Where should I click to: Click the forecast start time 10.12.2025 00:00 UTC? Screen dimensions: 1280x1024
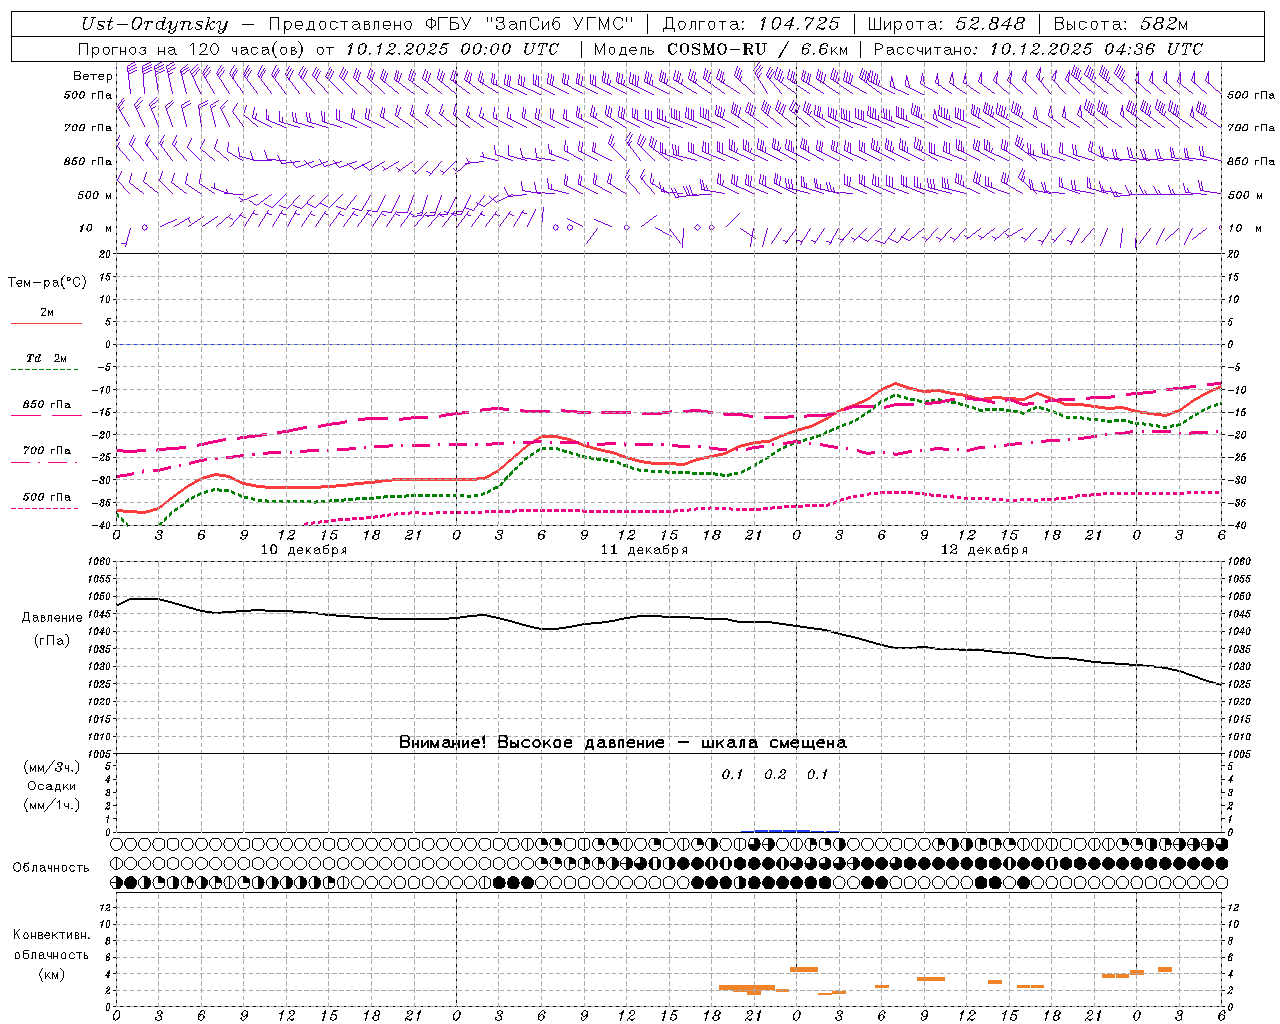pyautogui.click(x=452, y=49)
